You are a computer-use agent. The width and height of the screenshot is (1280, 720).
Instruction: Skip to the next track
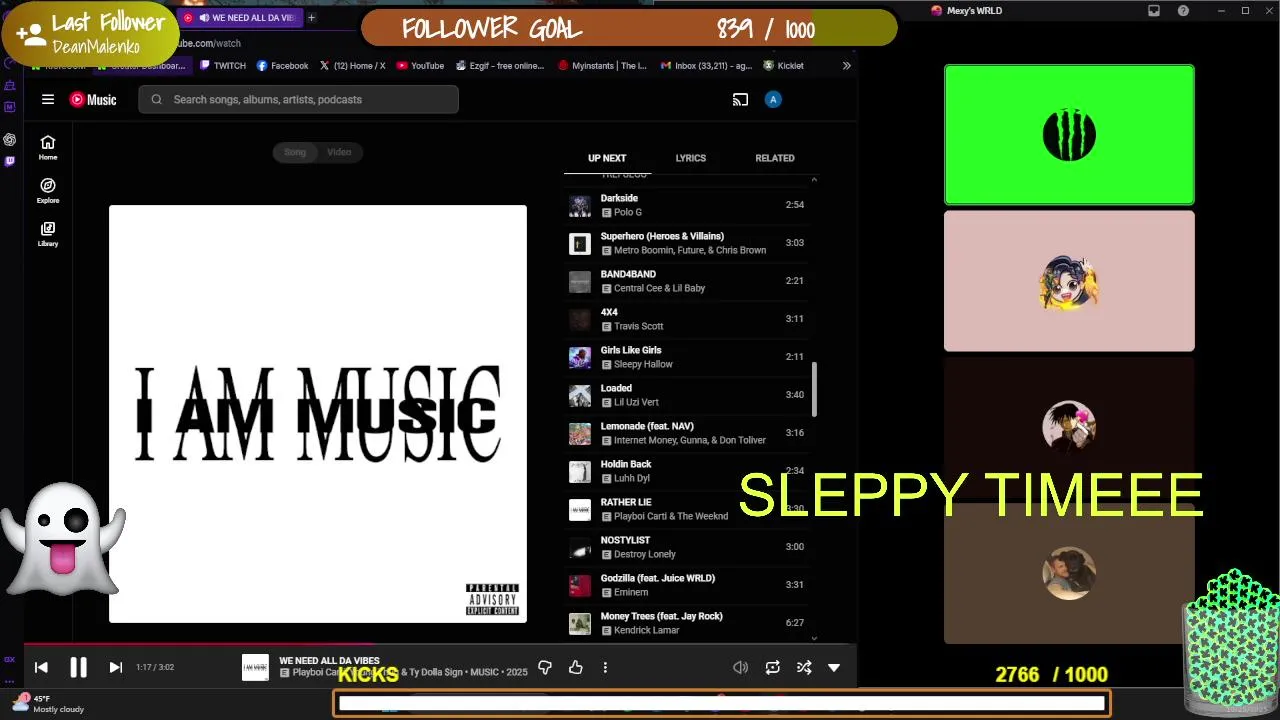[115, 667]
